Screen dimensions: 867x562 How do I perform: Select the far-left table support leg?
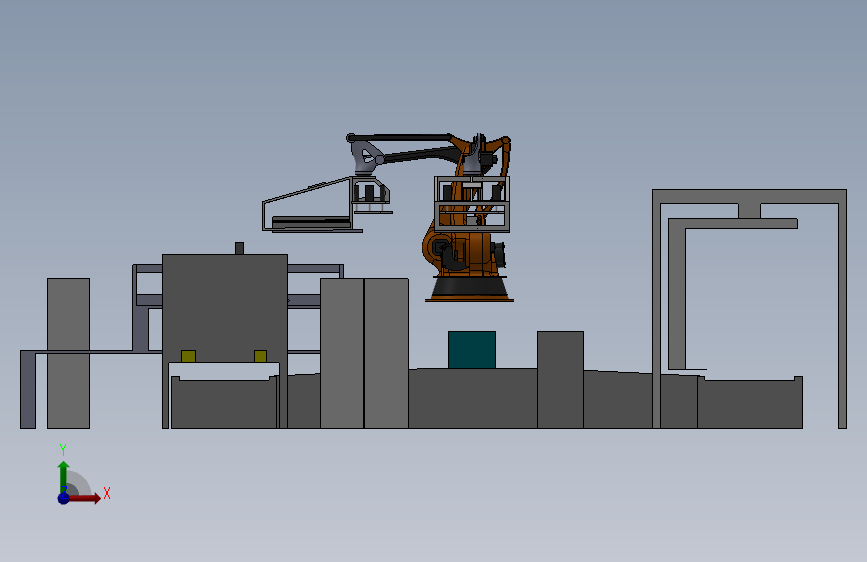pyautogui.click(x=28, y=389)
